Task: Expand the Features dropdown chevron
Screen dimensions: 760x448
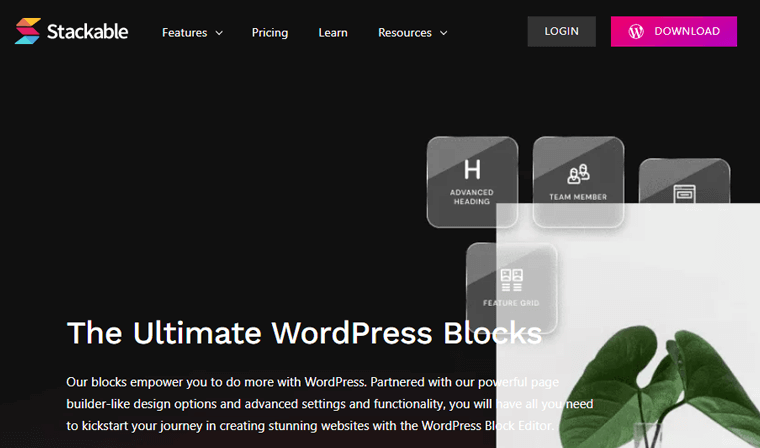Action: coord(219,33)
